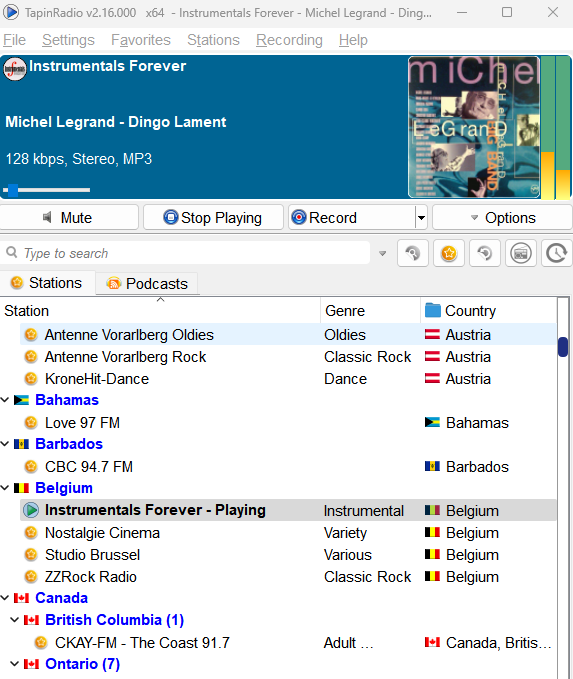Viewport: 573px width, 679px height.
Task: Mute the audio playback
Action: pyautogui.click(x=68, y=217)
